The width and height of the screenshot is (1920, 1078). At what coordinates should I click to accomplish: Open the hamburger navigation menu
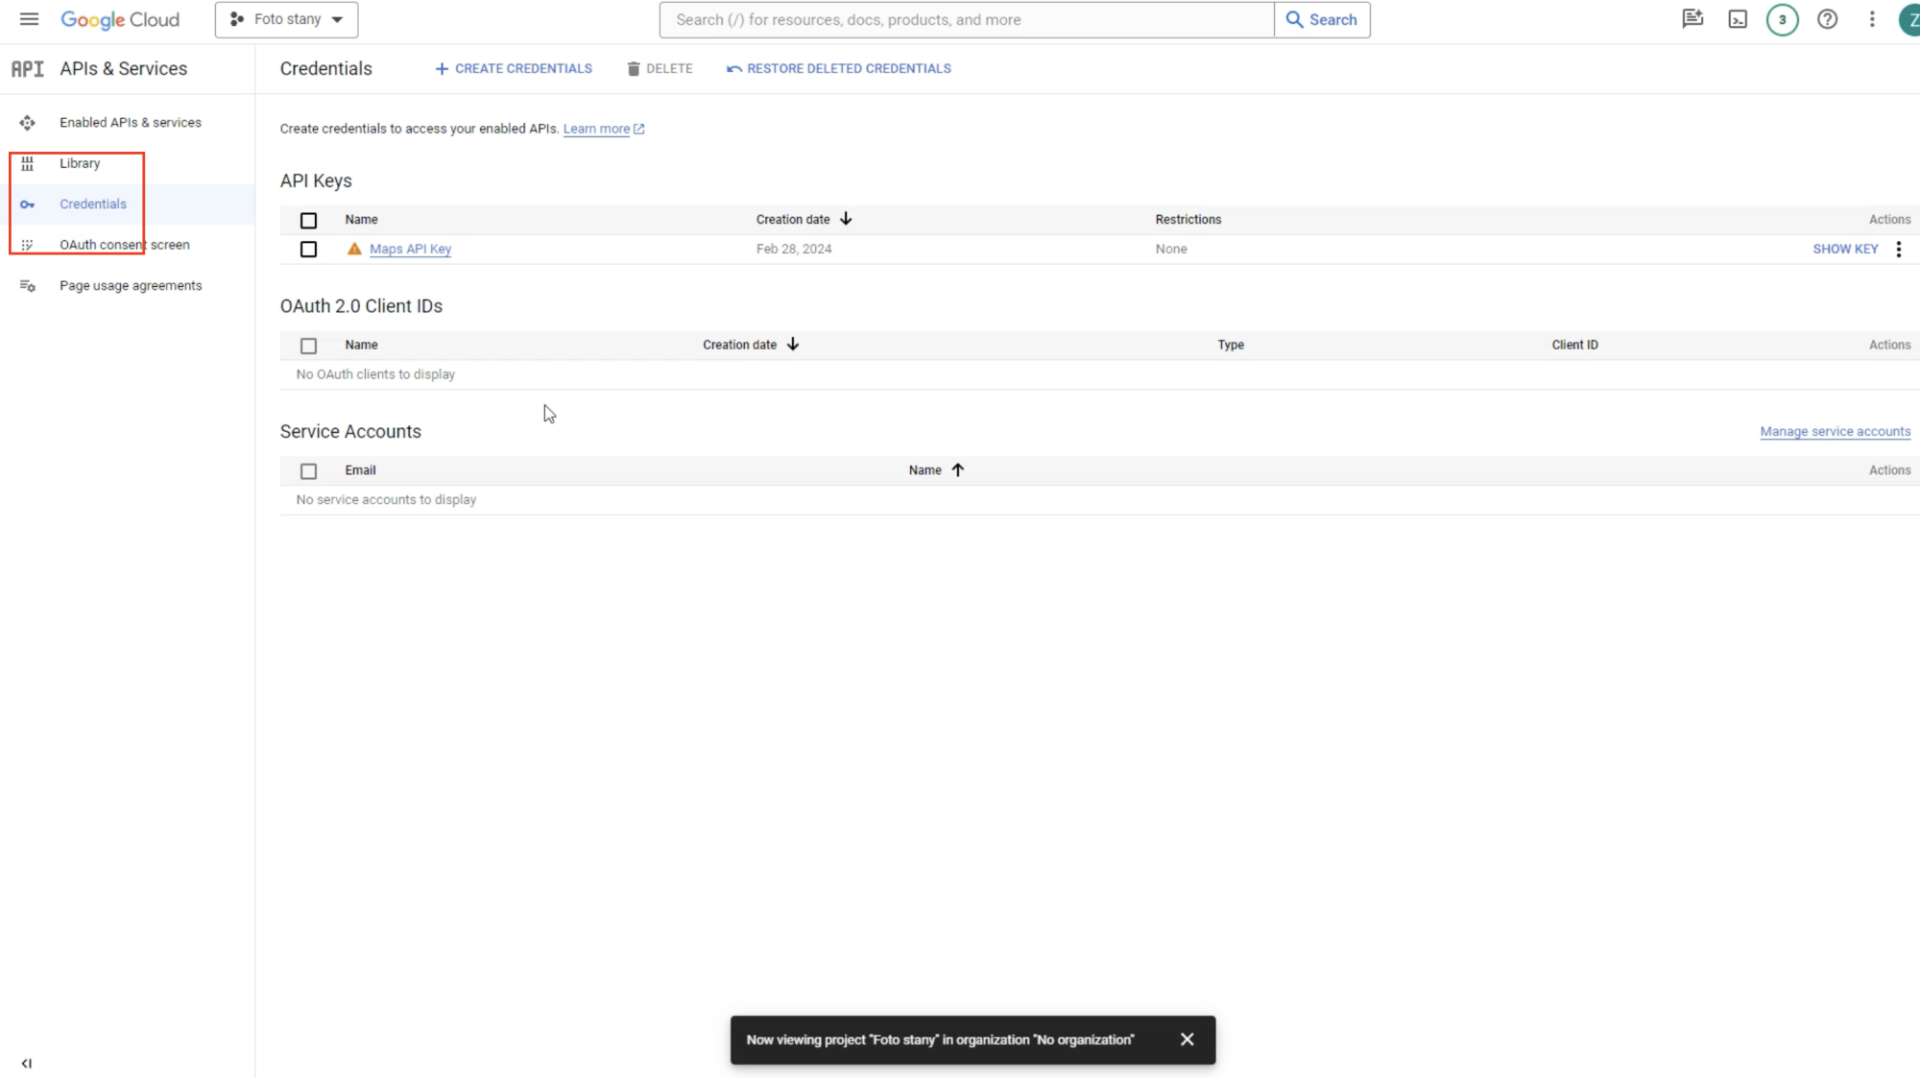(x=29, y=19)
